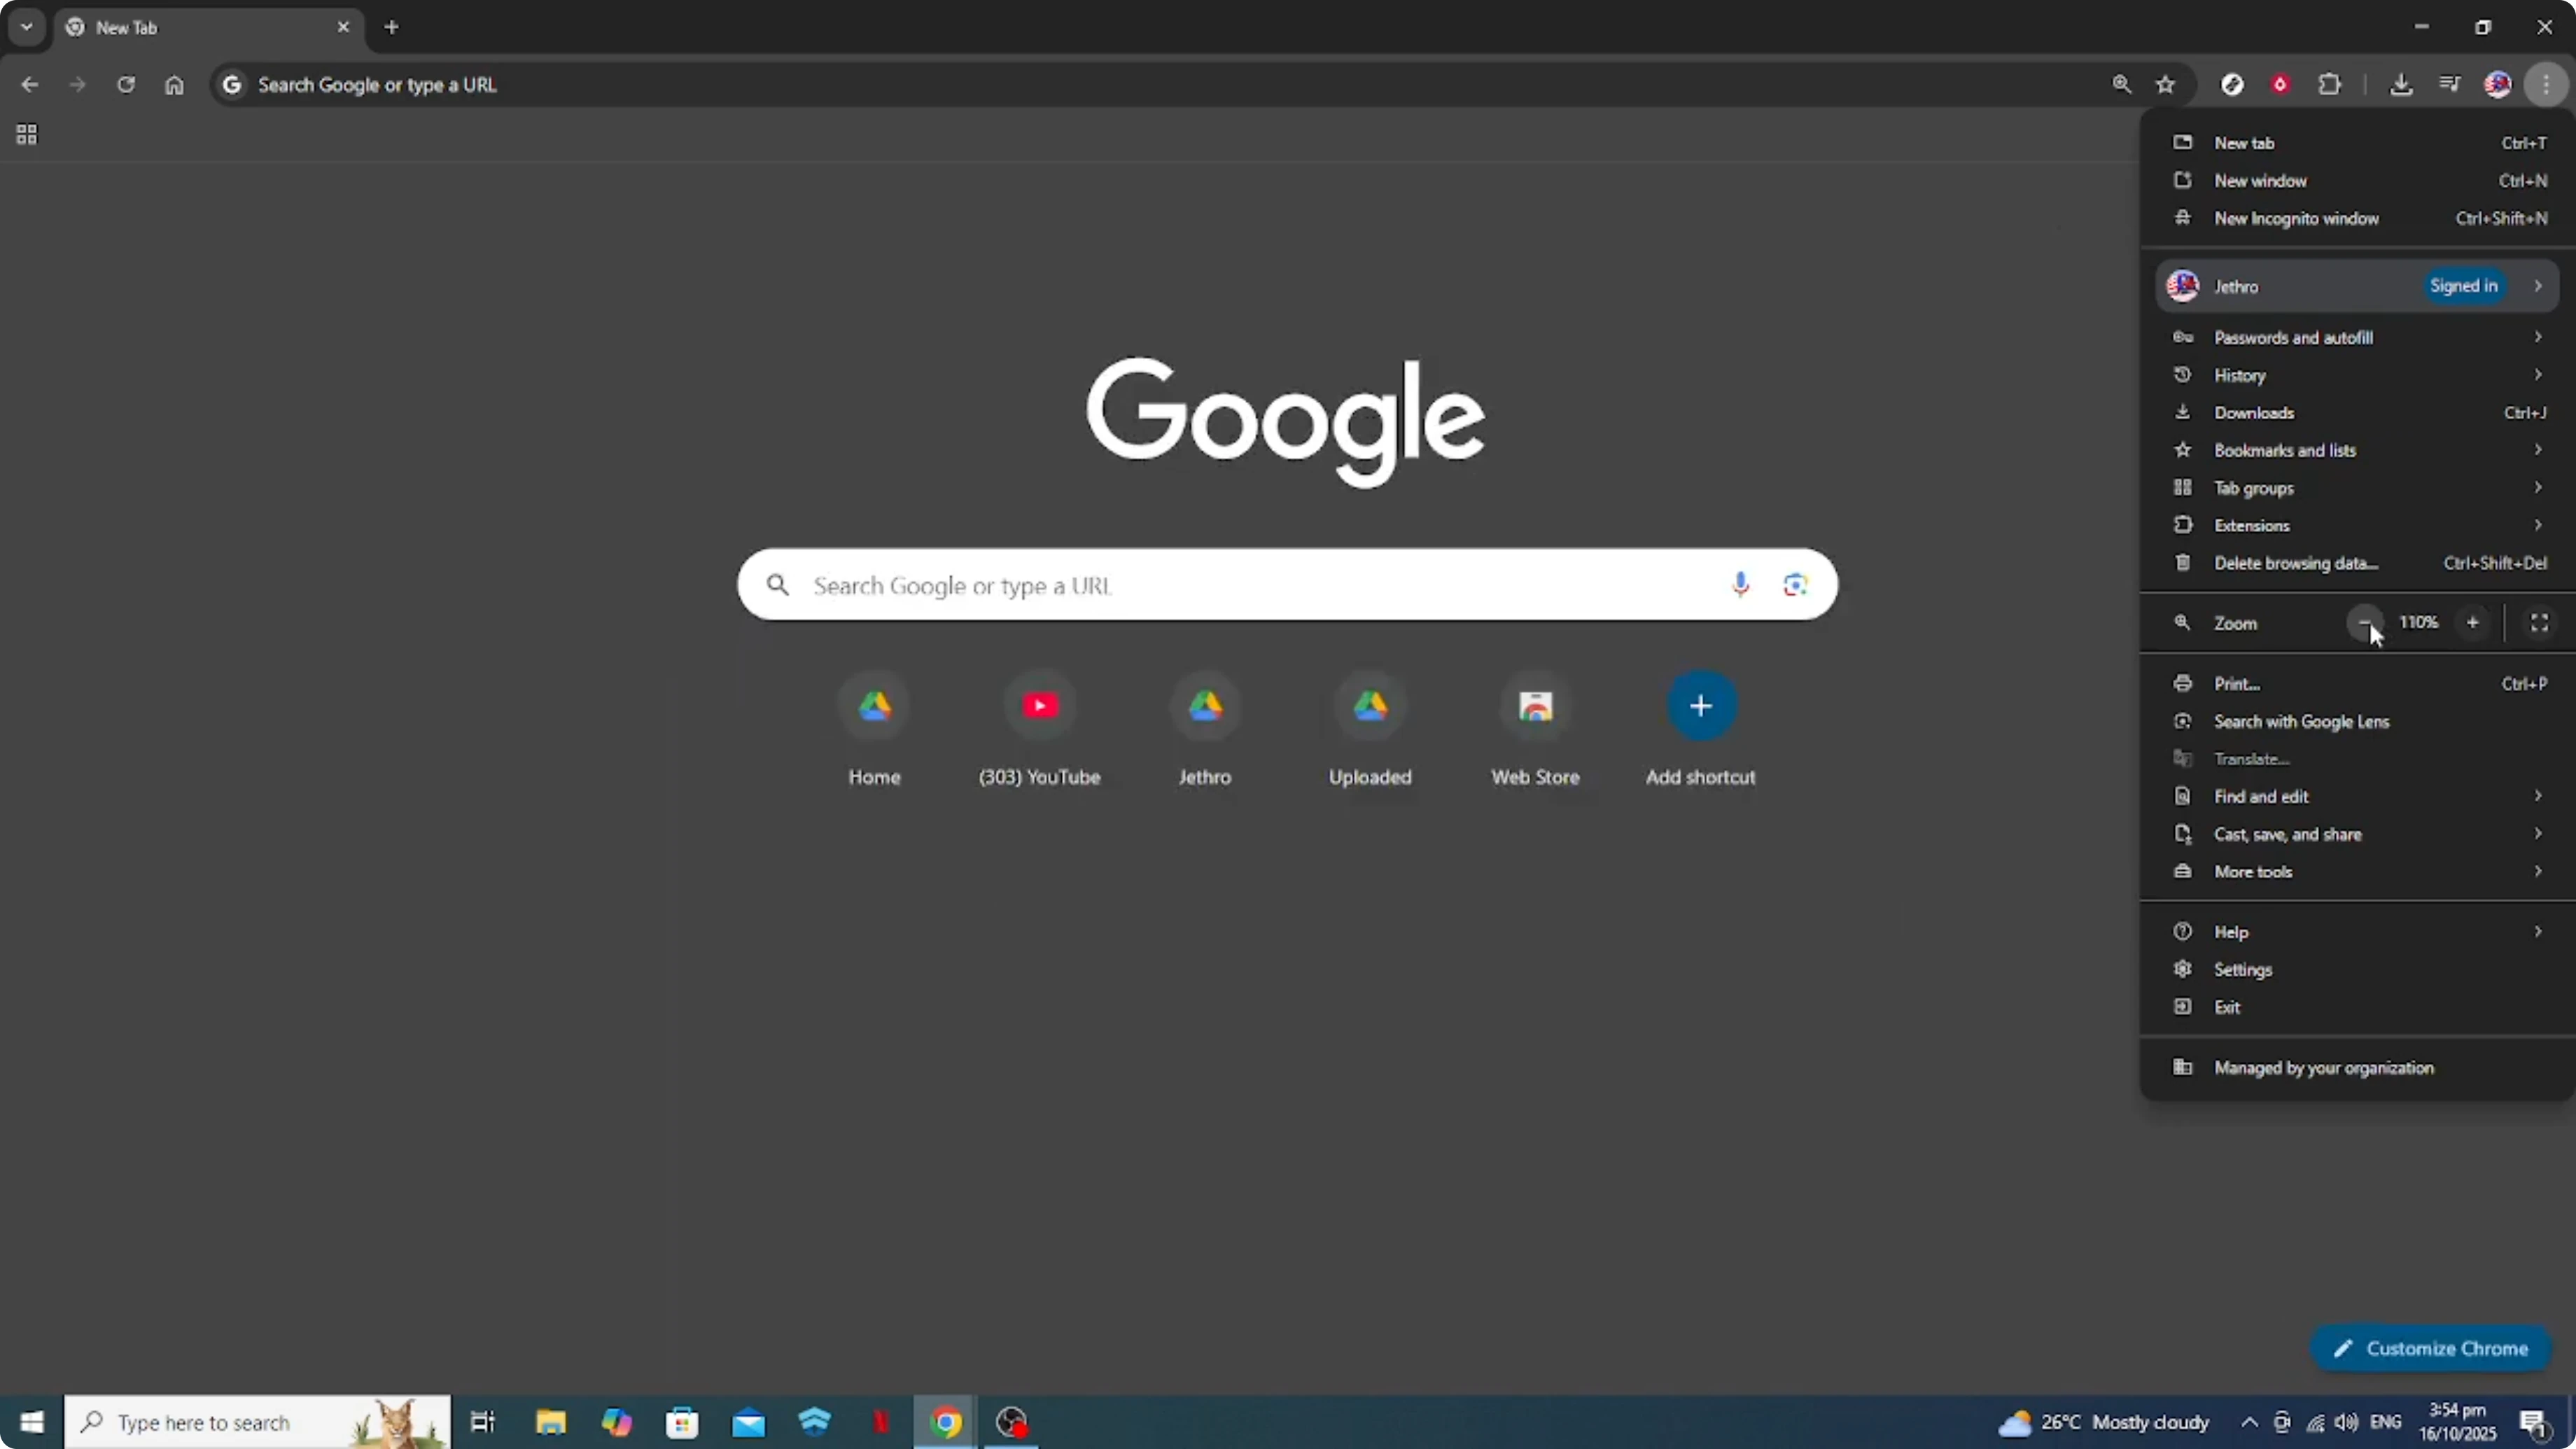The image size is (2576, 1449).
Task: Select New Incognito window from the menu
Action: (x=2297, y=218)
